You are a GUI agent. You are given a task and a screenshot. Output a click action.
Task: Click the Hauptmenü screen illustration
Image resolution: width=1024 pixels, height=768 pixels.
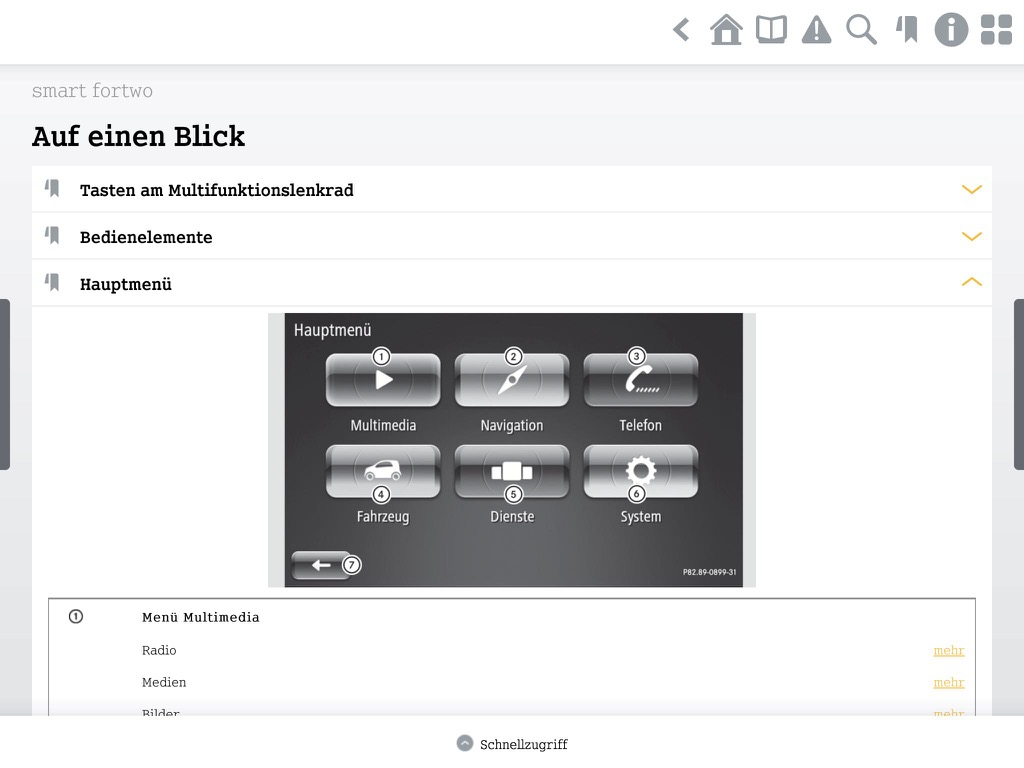point(512,450)
